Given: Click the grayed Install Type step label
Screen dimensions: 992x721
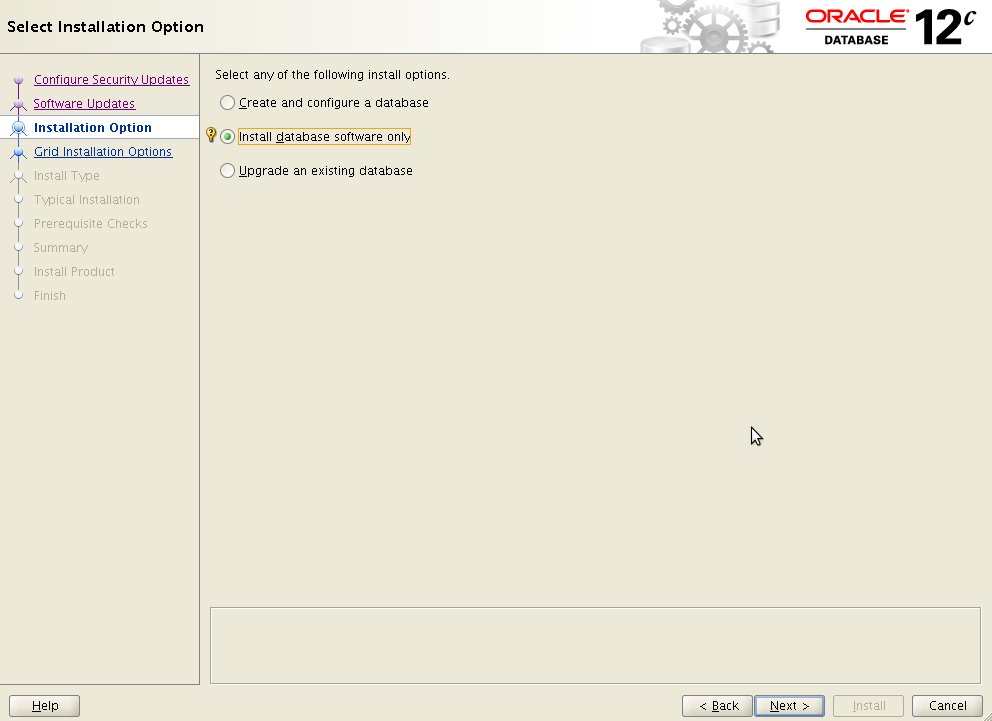Looking at the screenshot, I should tap(66, 175).
